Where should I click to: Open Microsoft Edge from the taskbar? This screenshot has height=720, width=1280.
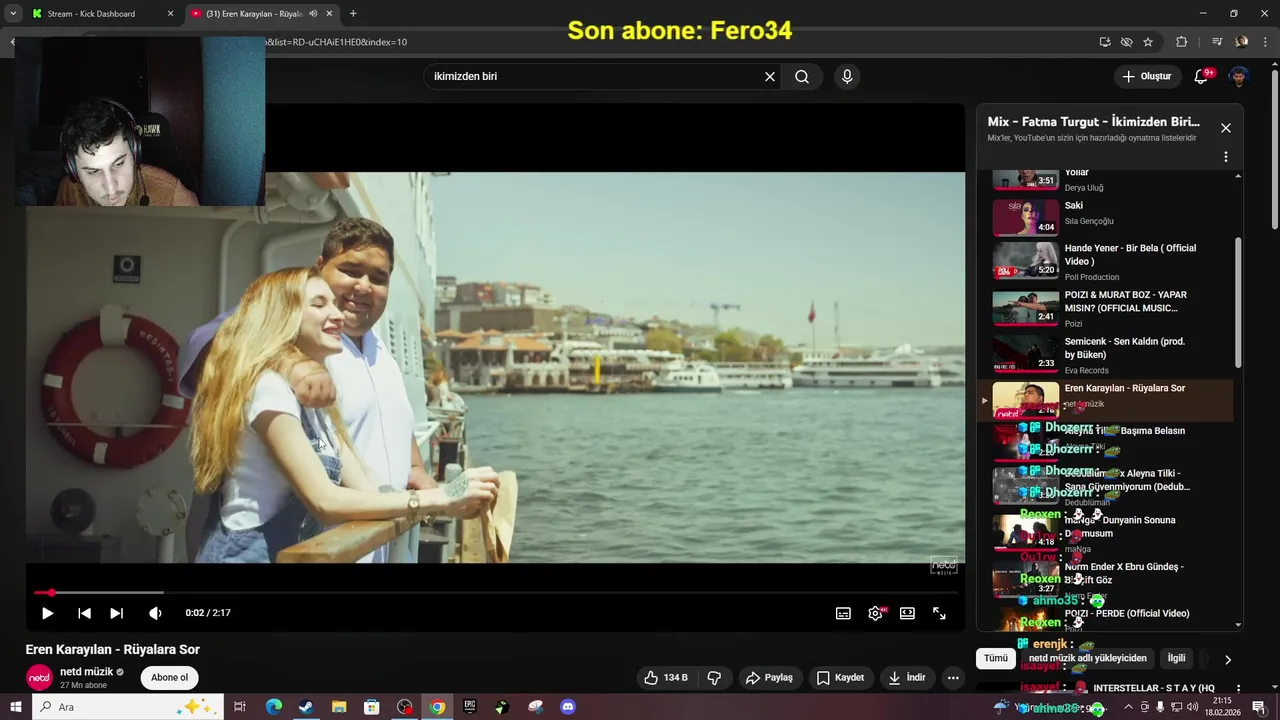click(274, 707)
